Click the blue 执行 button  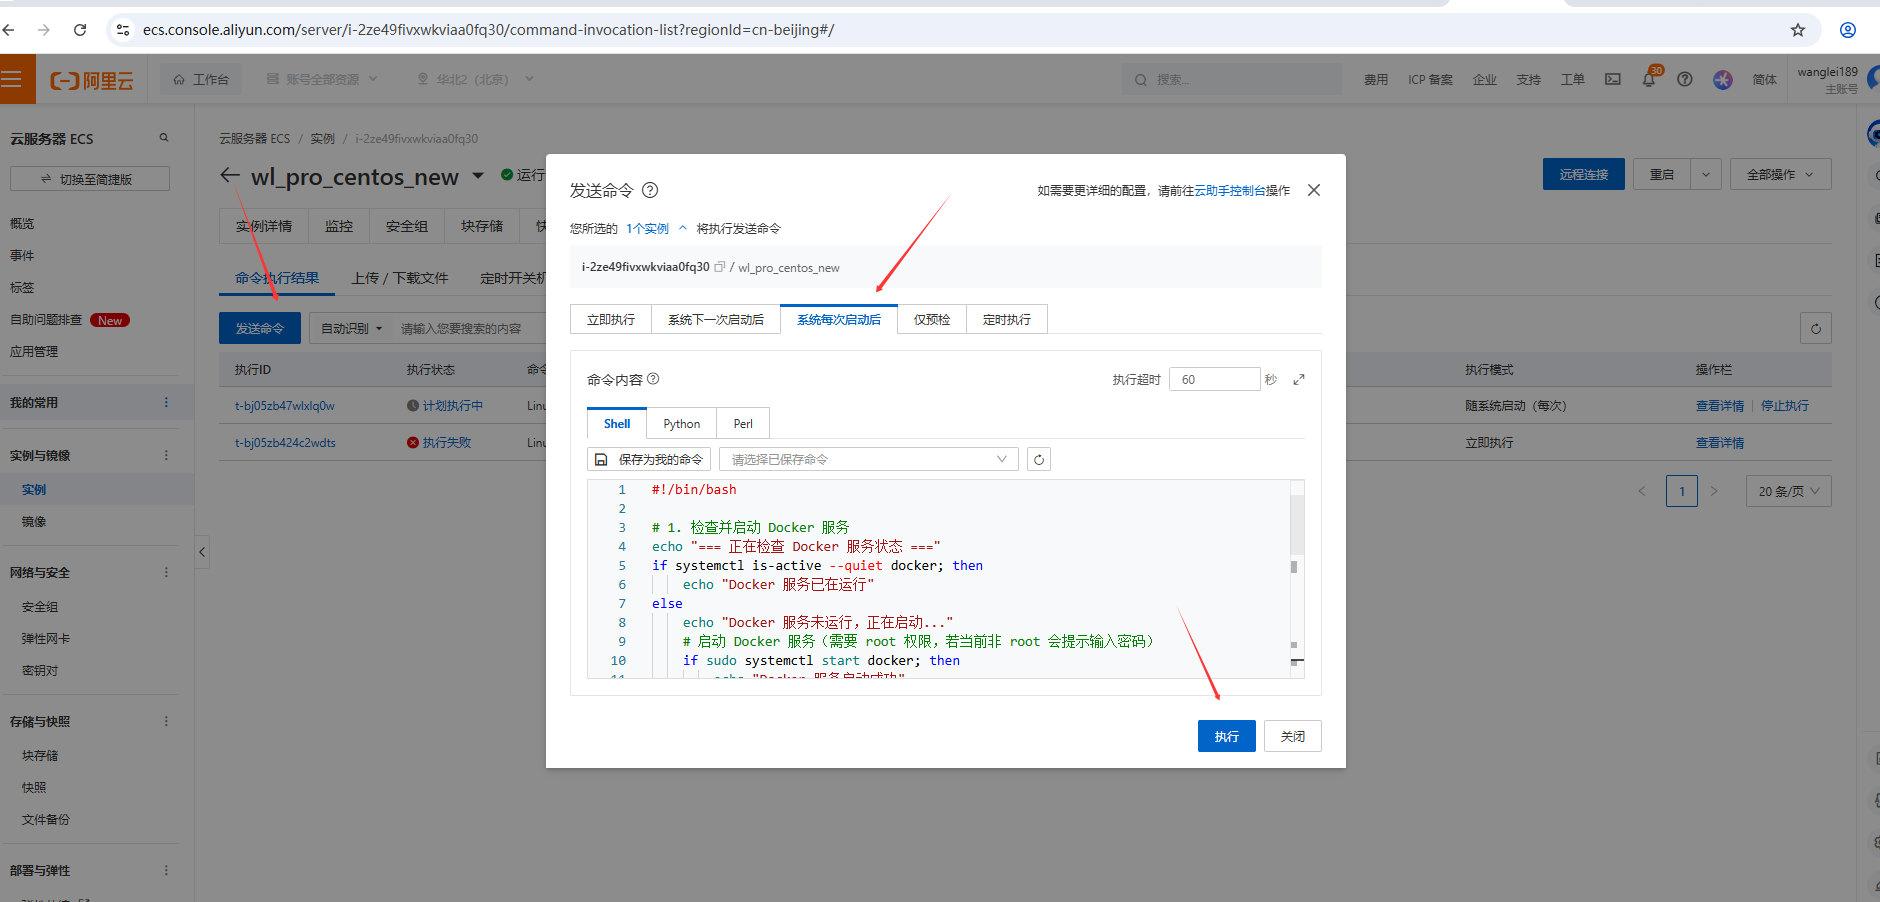coord(1226,737)
